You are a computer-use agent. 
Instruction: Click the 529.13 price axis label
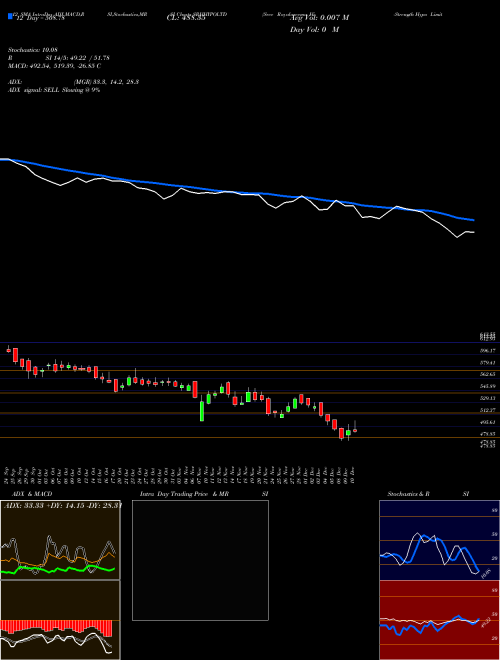click(x=488, y=398)
